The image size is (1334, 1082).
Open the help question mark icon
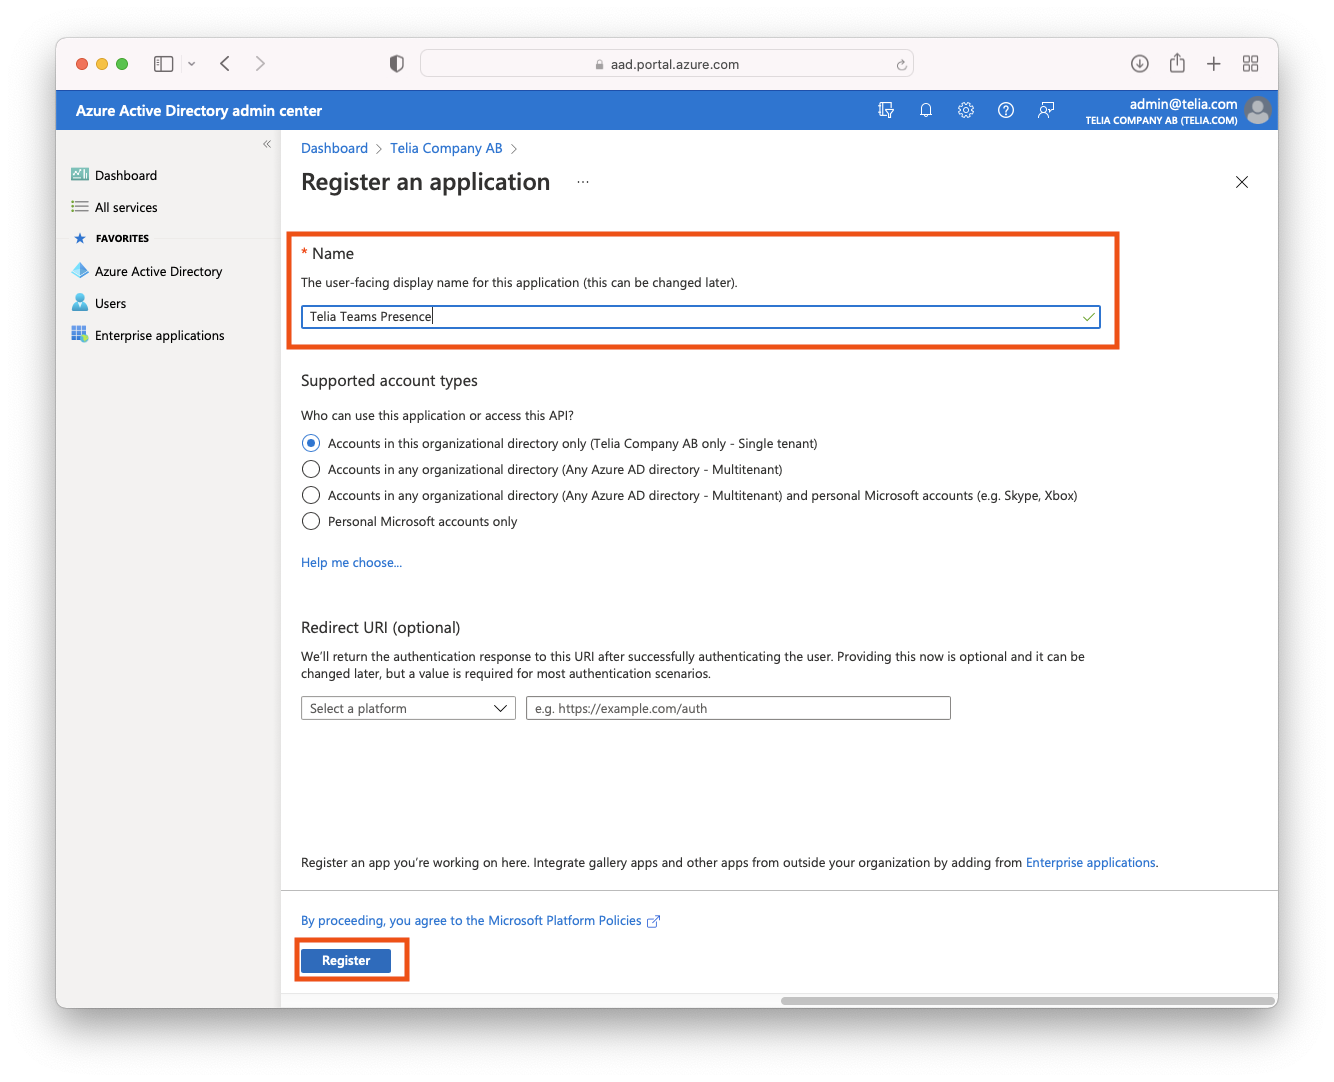click(1006, 110)
